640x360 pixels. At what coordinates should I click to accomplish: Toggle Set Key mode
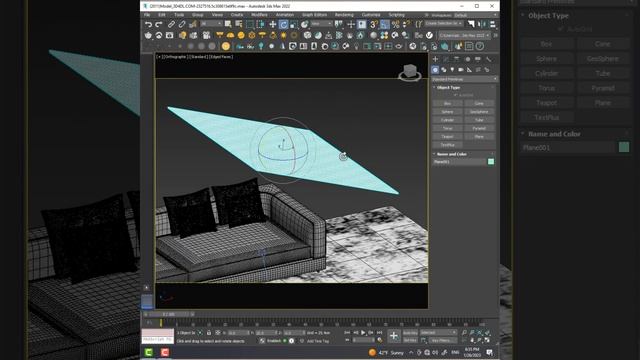coord(410,340)
